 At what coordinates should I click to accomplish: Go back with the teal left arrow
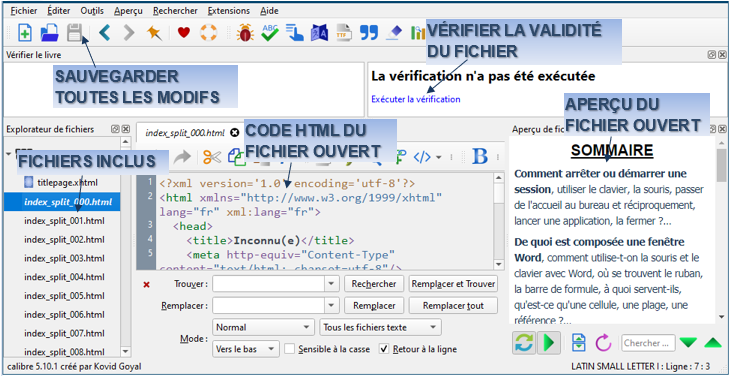tap(105, 33)
